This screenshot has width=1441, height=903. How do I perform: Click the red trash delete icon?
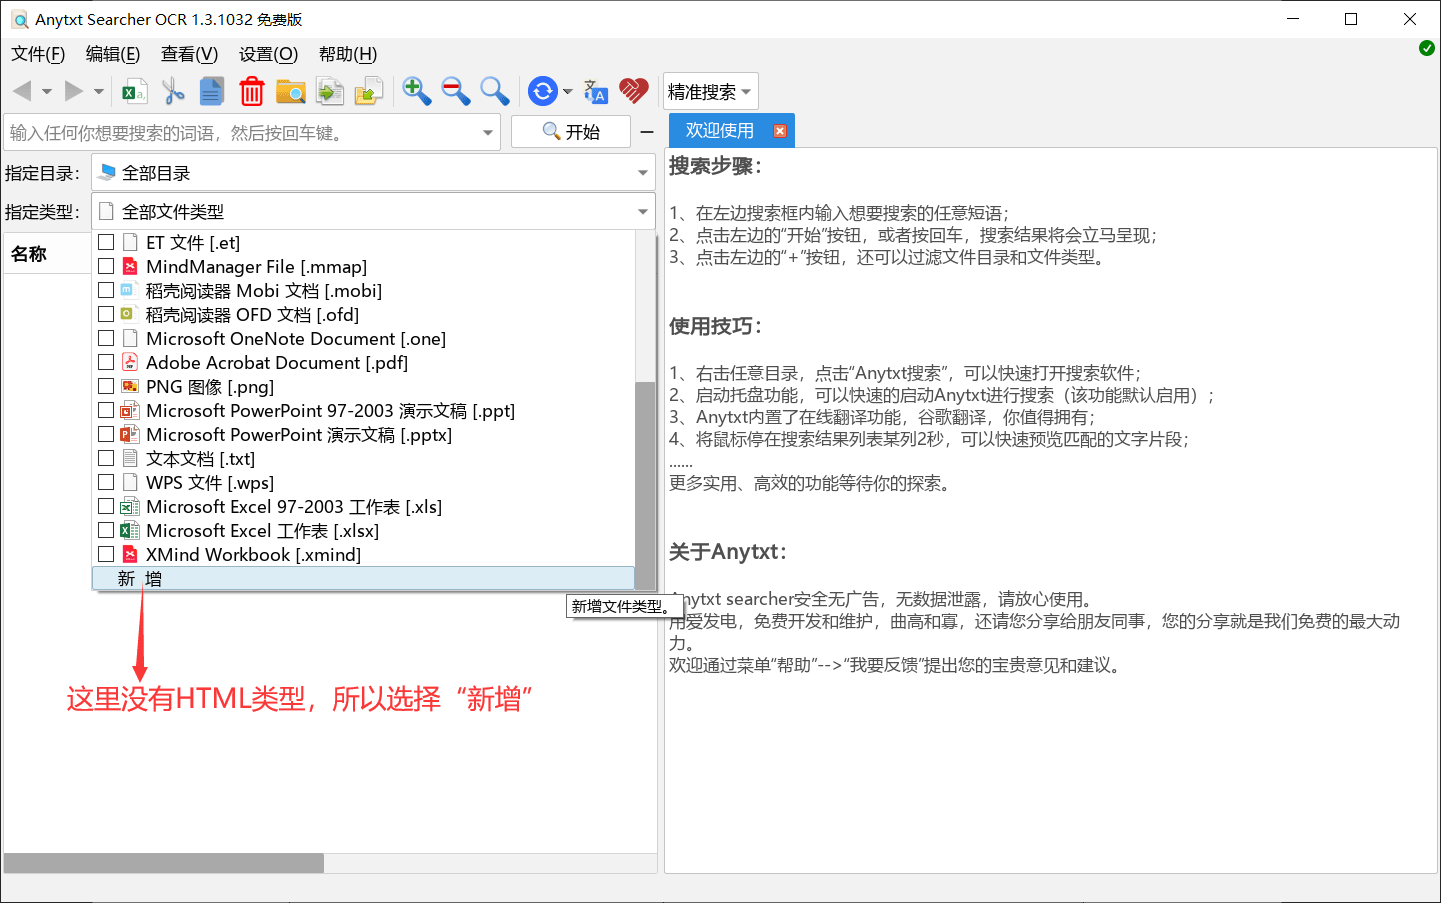pyautogui.click(x=252, y=91)
